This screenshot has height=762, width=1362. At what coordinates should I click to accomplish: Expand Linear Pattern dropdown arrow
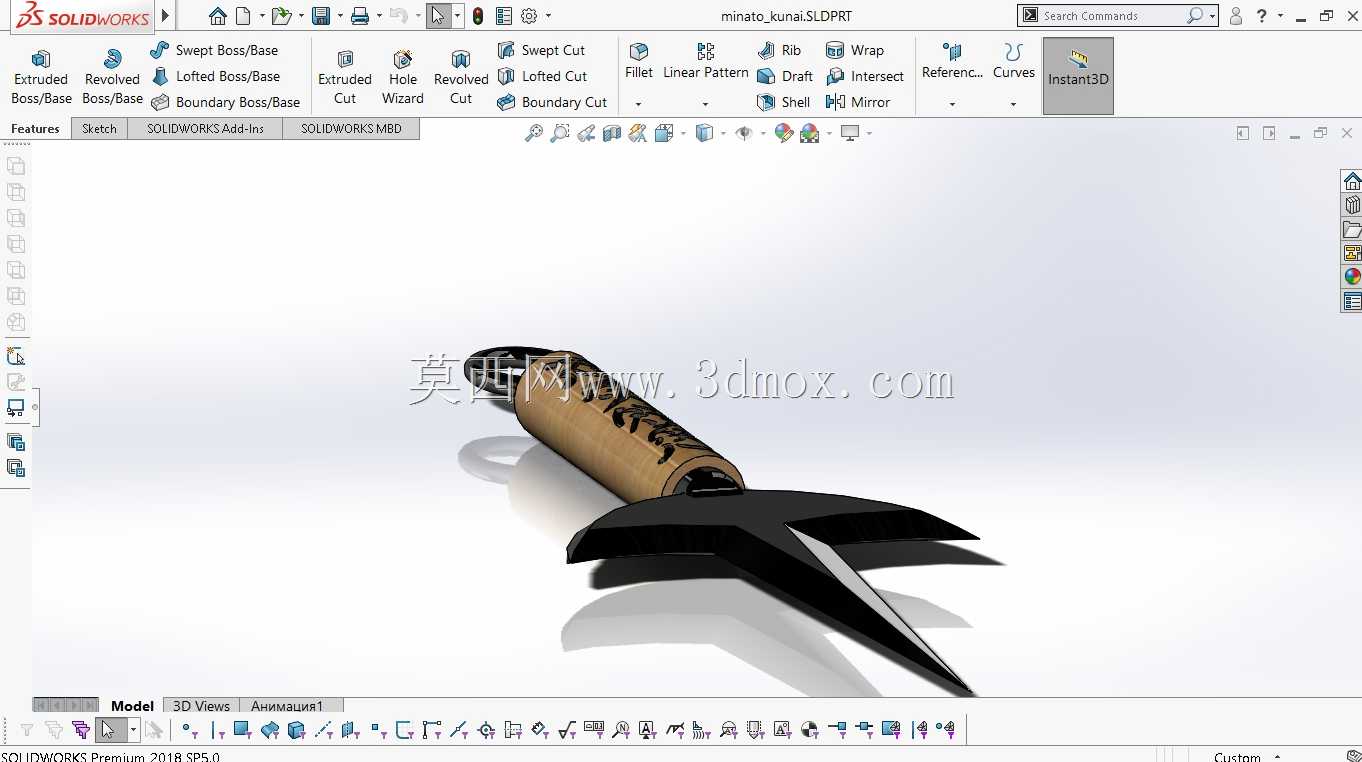(x=705, y=103)
